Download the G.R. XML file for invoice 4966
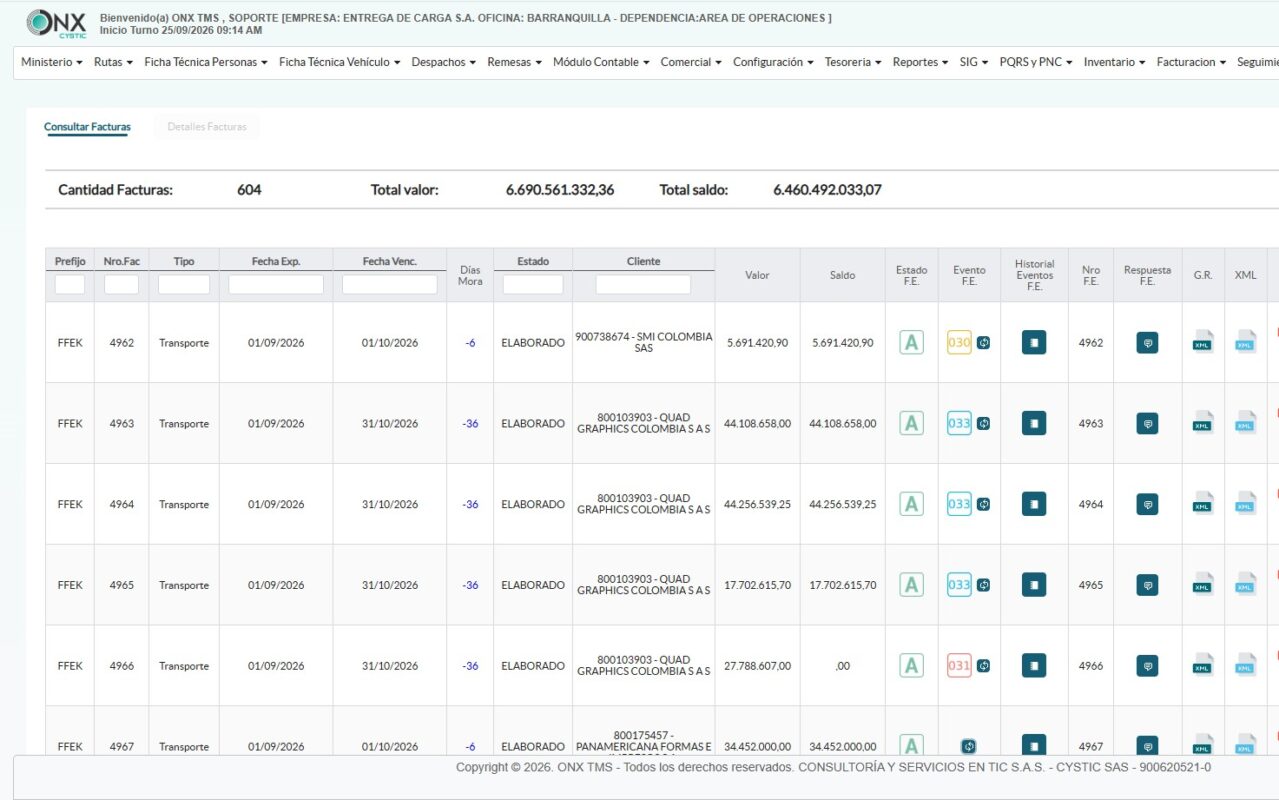1279x800 pixels. (x=1203, y=665)
